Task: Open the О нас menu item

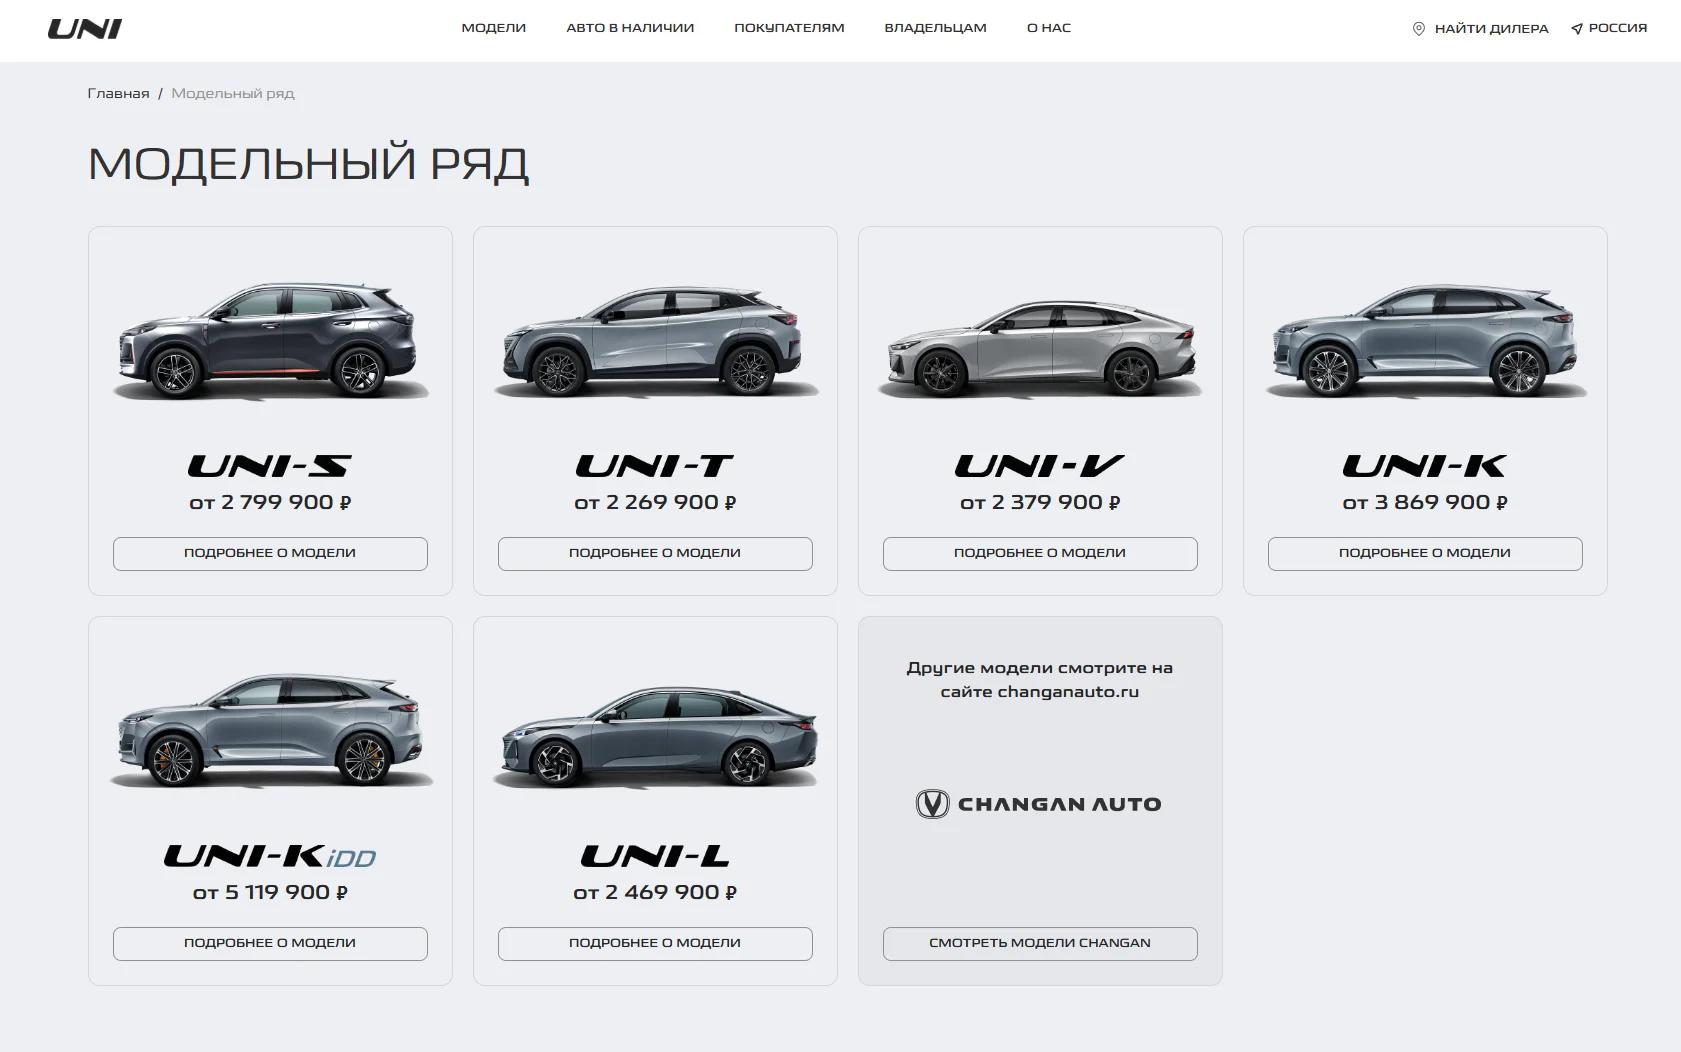Action: [x=1048, y=28]
